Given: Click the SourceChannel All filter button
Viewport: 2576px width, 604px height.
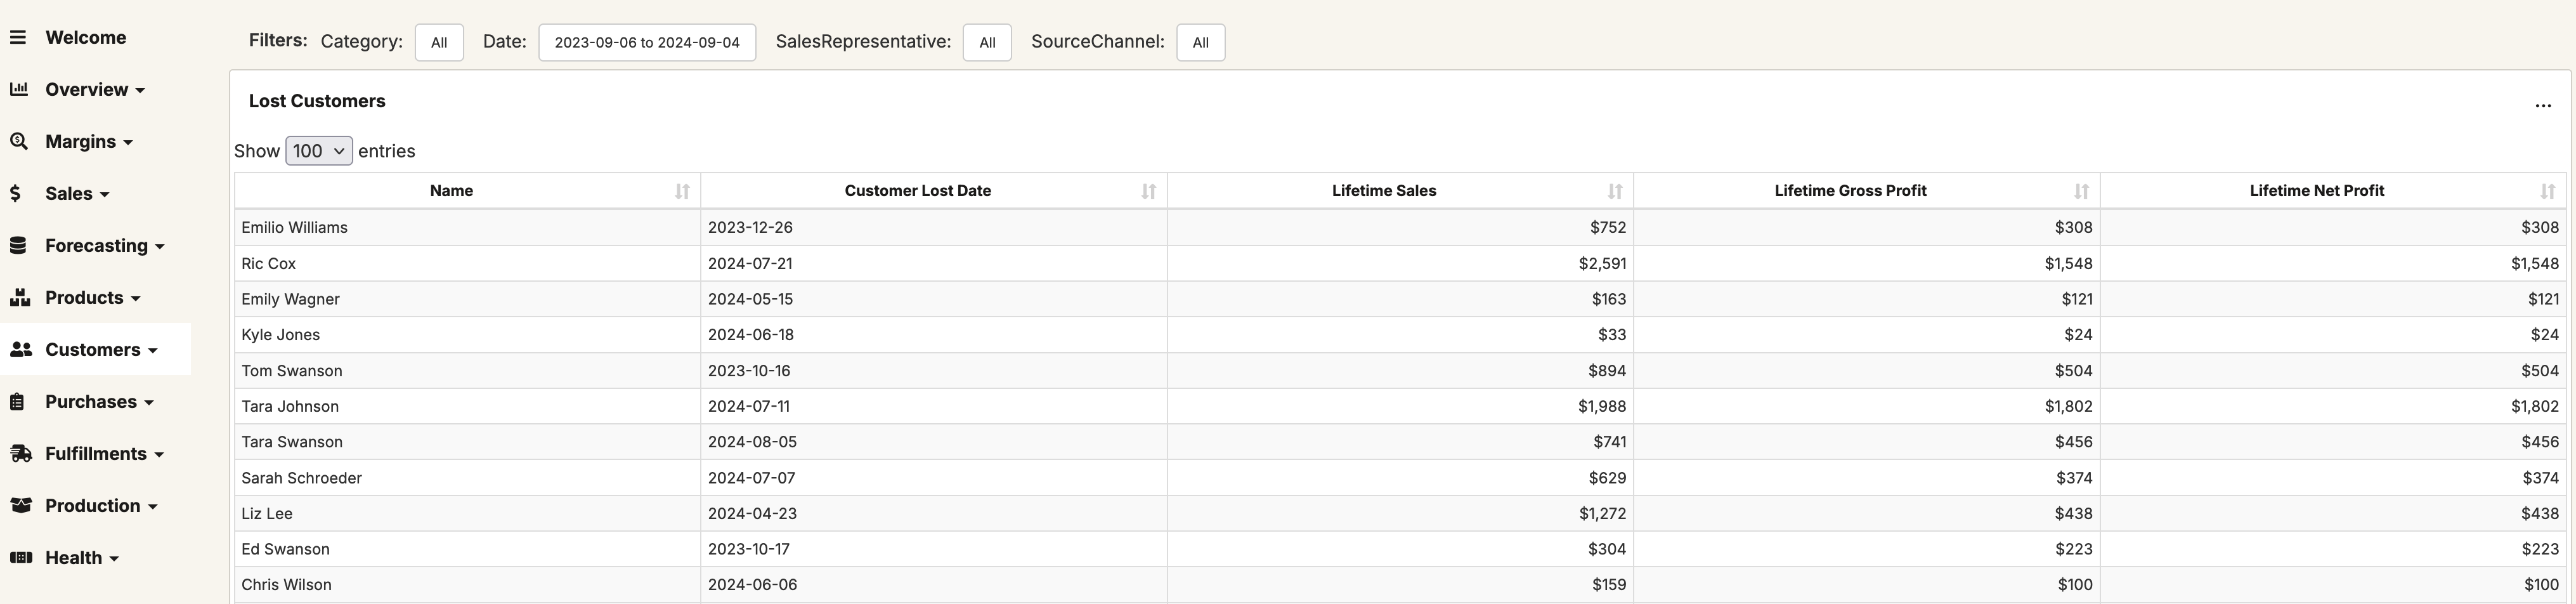Looking at the screenshot, I should pyautogui.click(x=1200, y=43).
